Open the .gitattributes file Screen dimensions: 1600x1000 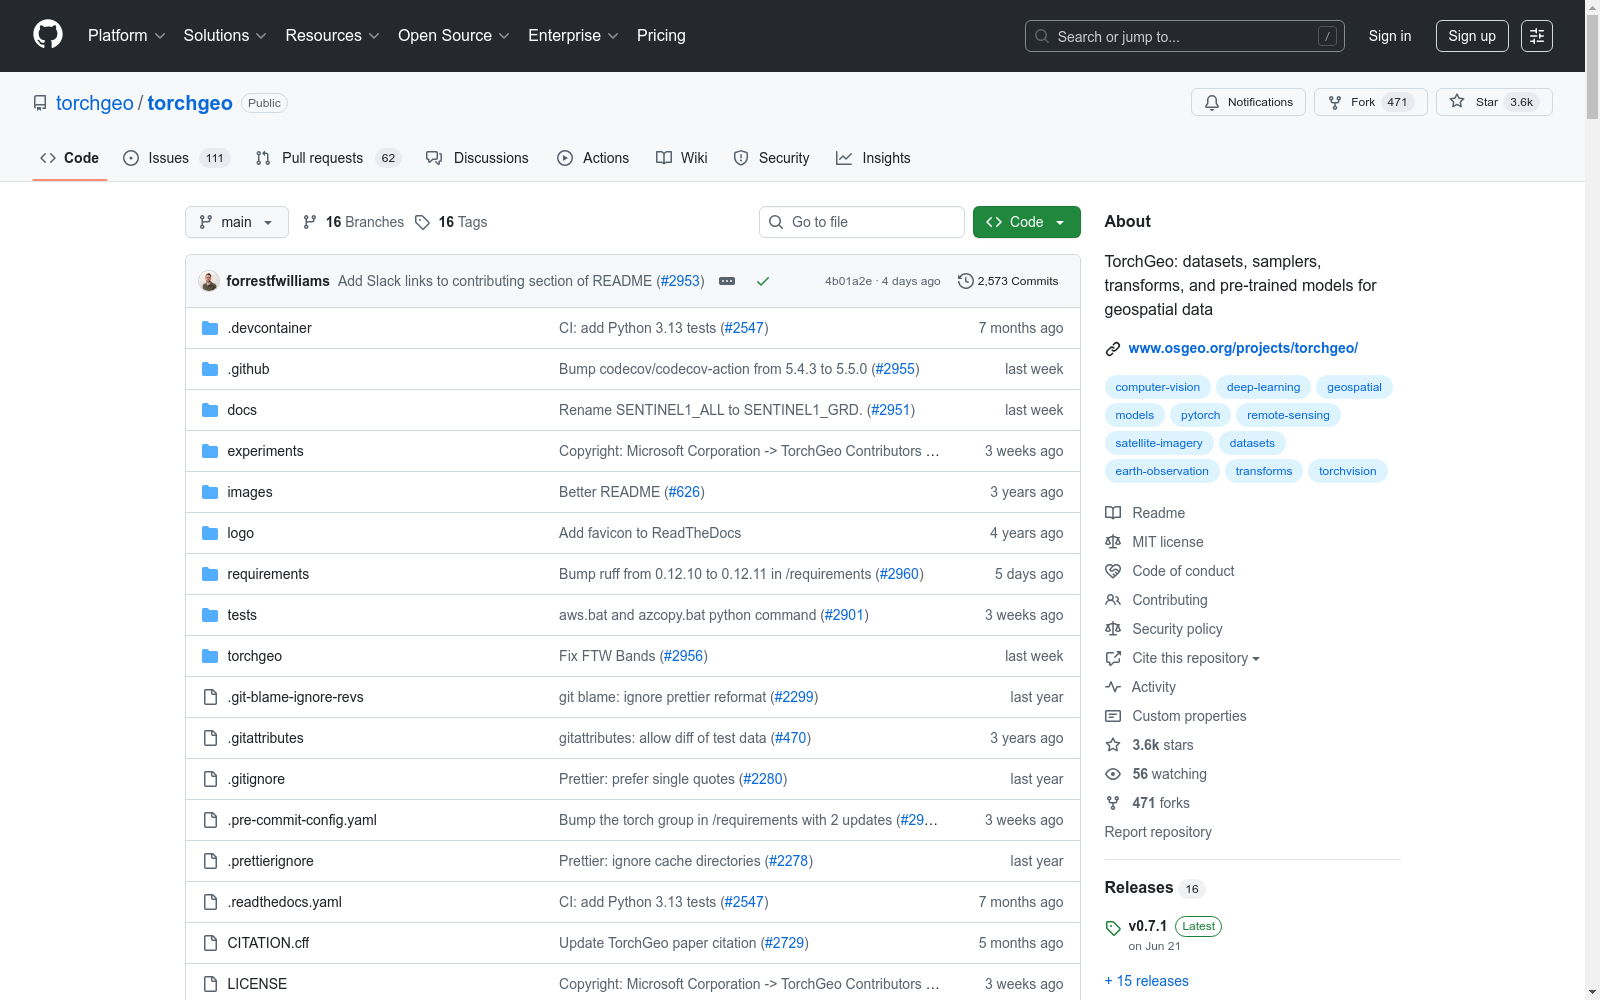click(x=265, y=738)
